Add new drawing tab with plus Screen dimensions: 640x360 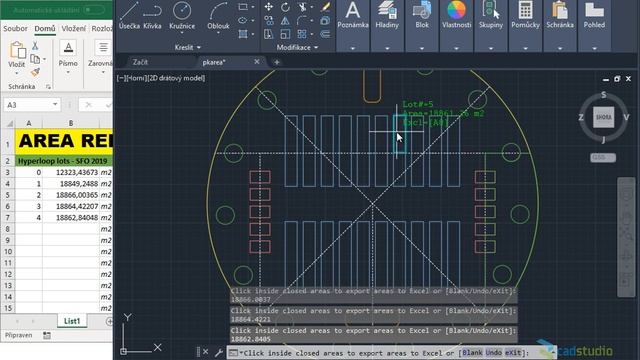coord(277,62)
